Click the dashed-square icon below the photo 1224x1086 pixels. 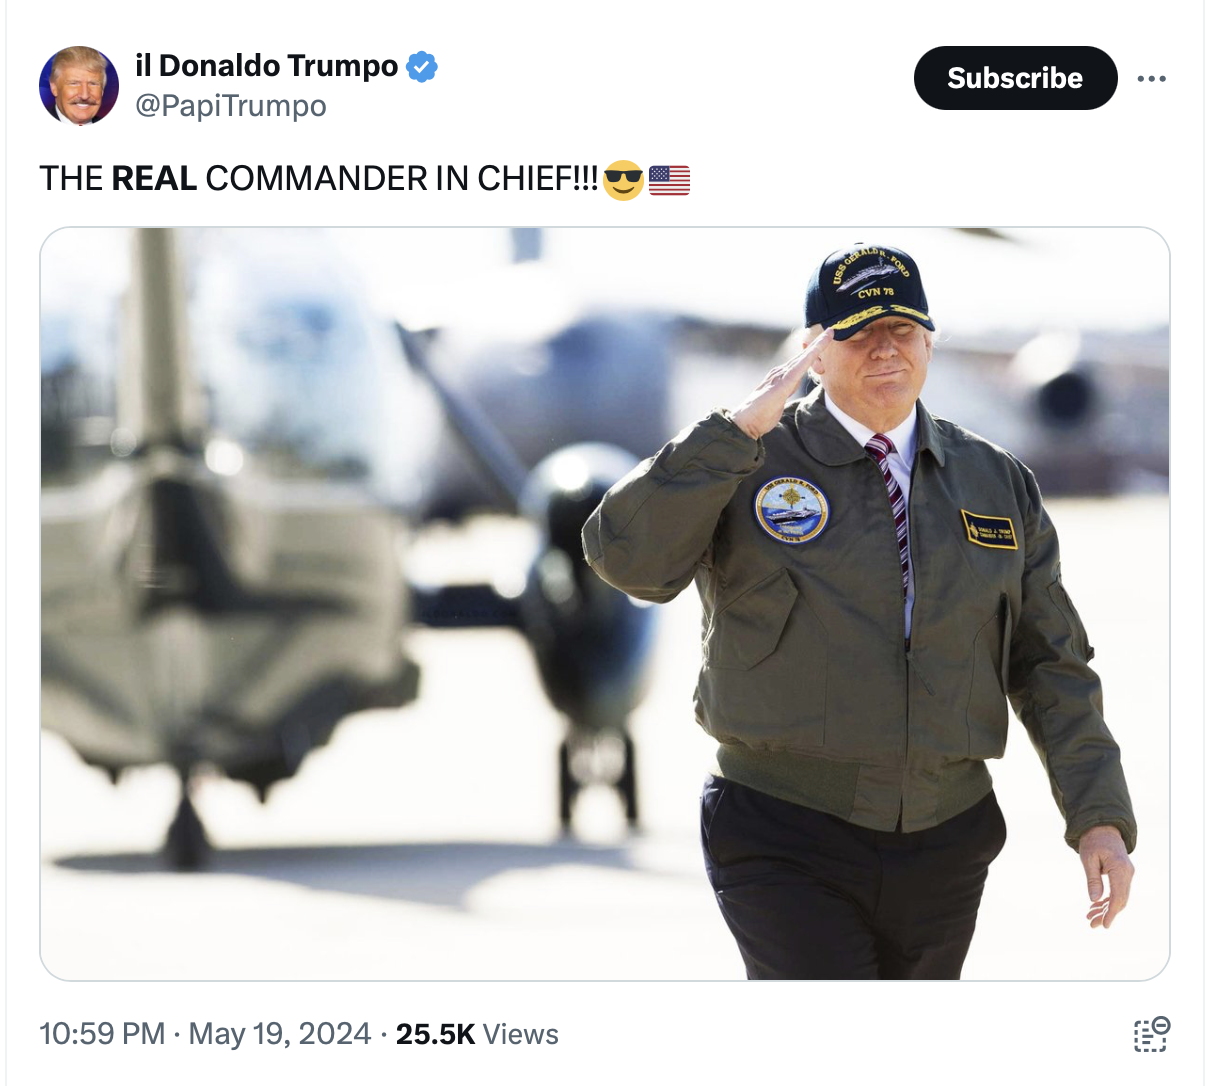pos(1151,1034)
